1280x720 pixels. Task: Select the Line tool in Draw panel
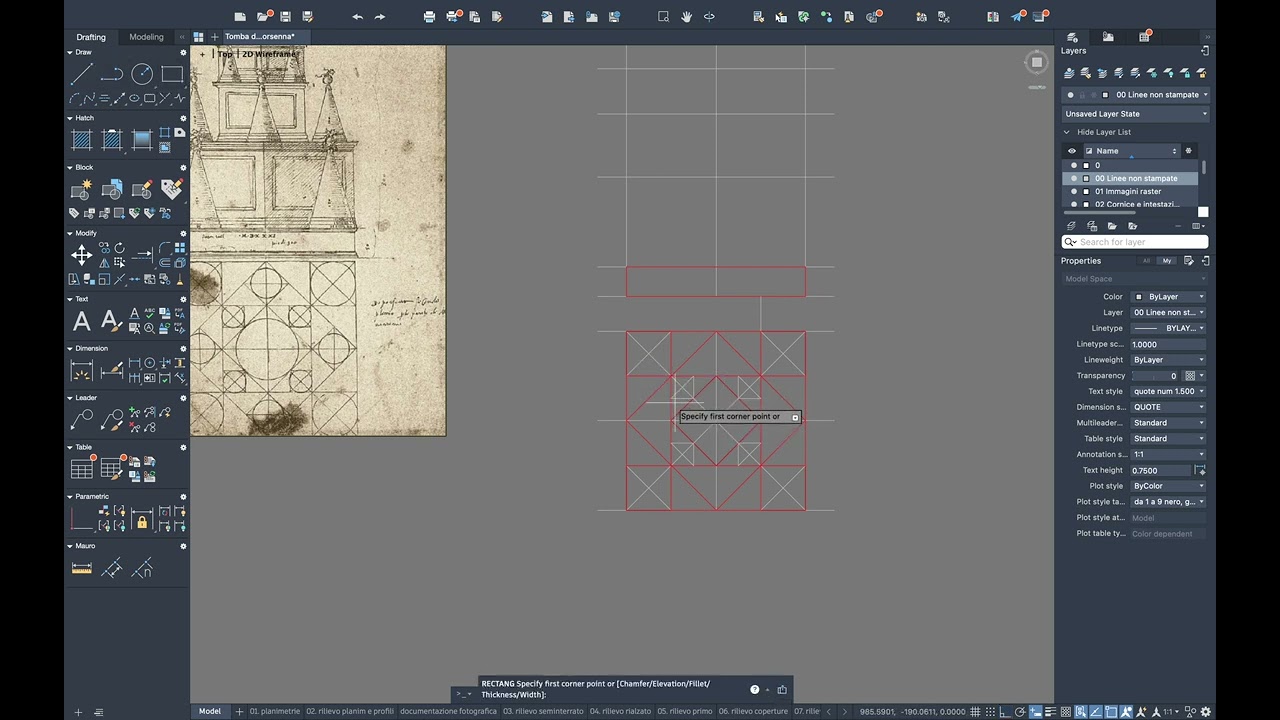point(82,73)
